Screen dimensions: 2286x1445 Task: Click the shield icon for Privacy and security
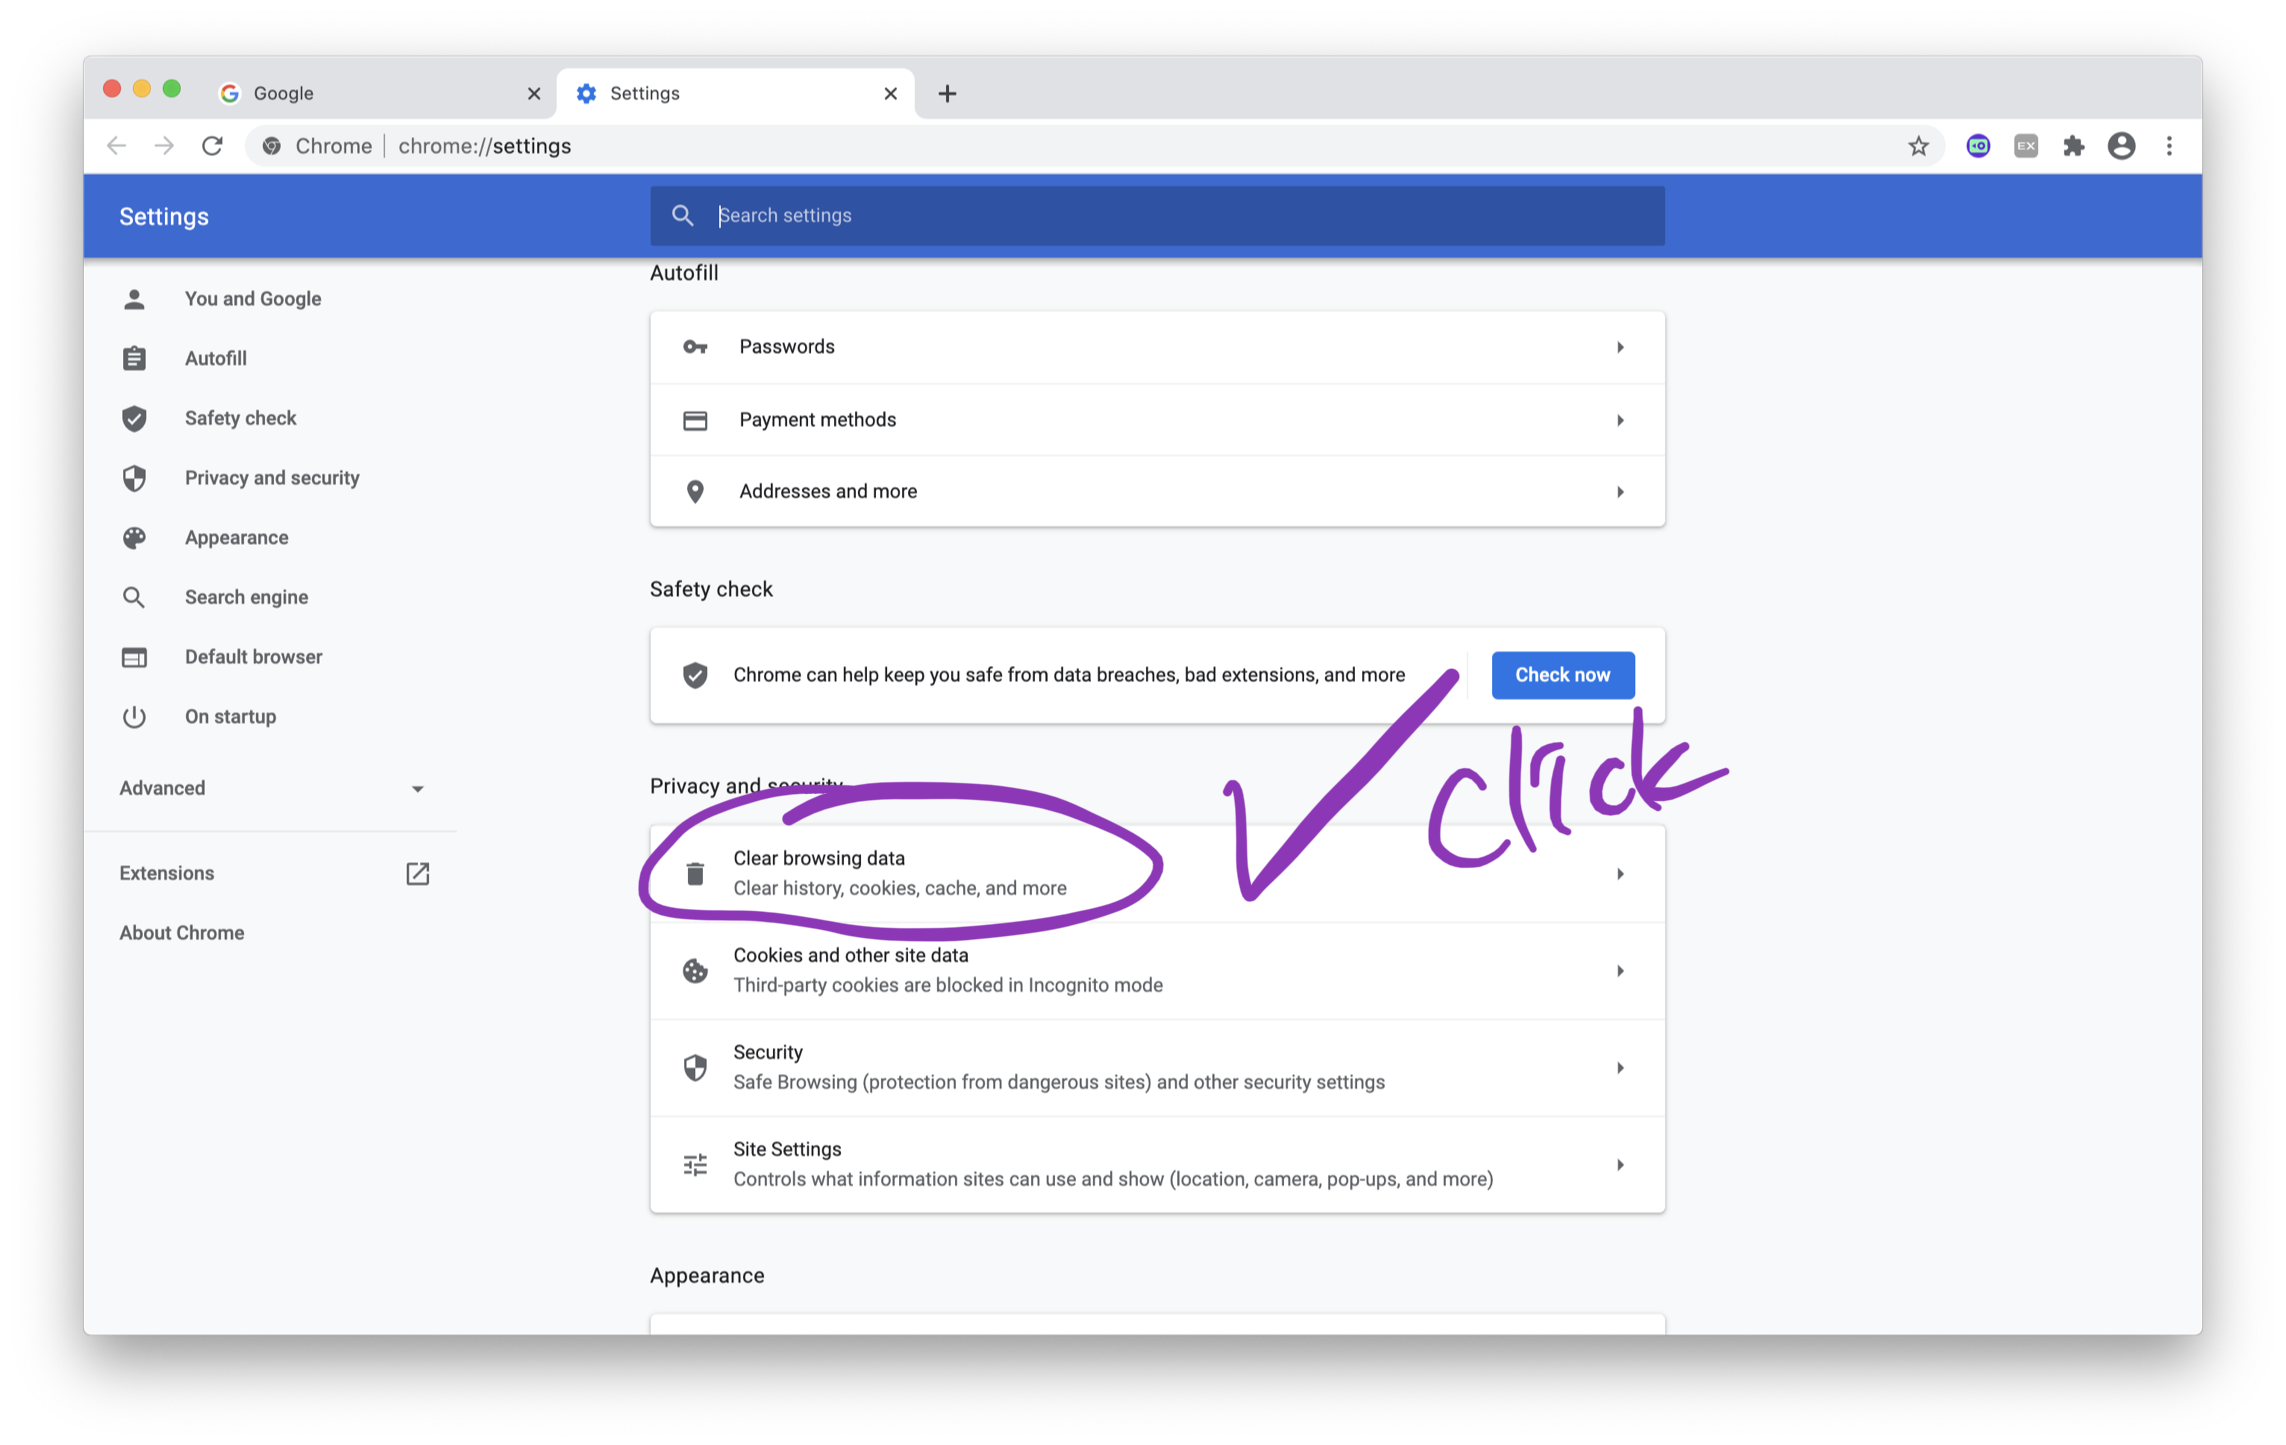tap(134, 478)
